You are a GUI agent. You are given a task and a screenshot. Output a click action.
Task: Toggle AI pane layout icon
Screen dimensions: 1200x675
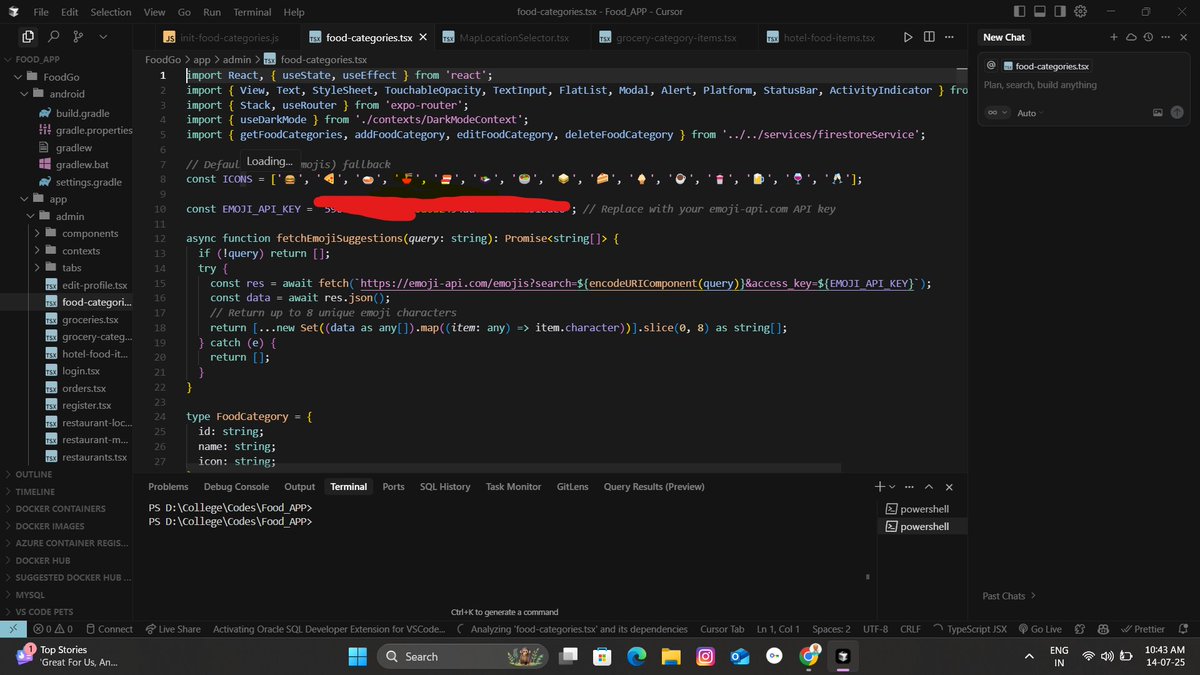tap(1062, 12)
